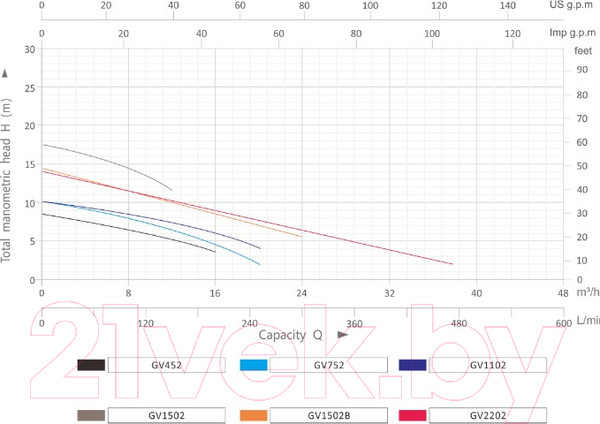
Task: Click the 'L/min' unit label
Action: [x=587, y=323]
